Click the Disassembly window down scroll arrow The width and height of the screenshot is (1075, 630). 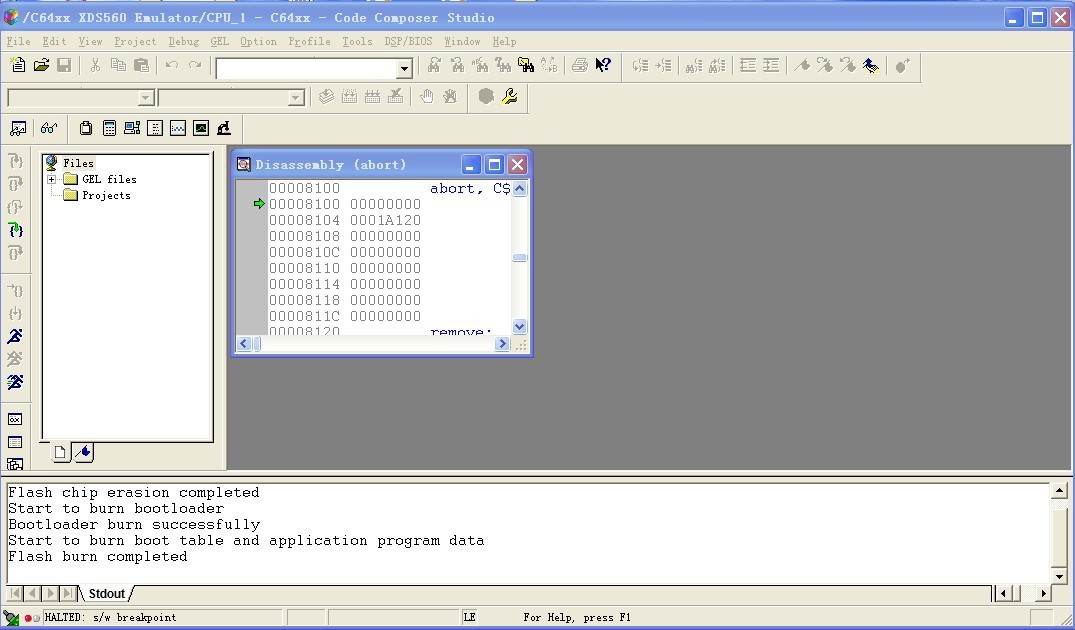tap(520, 326)
